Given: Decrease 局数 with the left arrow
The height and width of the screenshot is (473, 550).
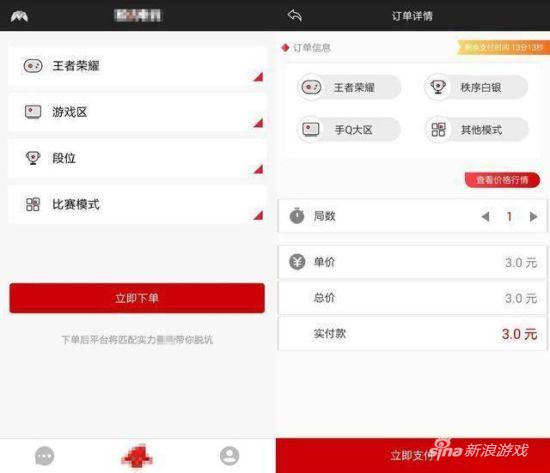Looking at the screenshot, I should tap(485, 216).
